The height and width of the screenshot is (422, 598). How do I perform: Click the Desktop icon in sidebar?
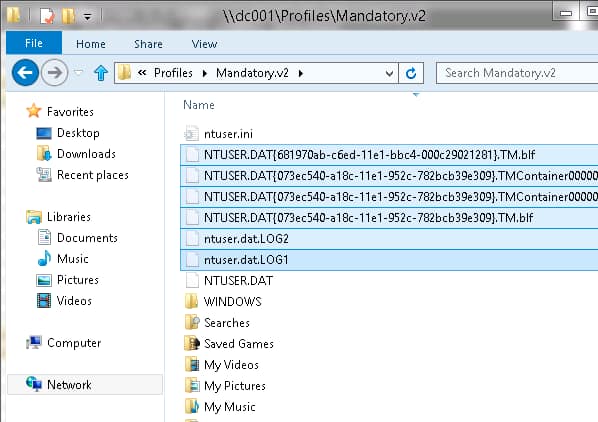(44, 133)
